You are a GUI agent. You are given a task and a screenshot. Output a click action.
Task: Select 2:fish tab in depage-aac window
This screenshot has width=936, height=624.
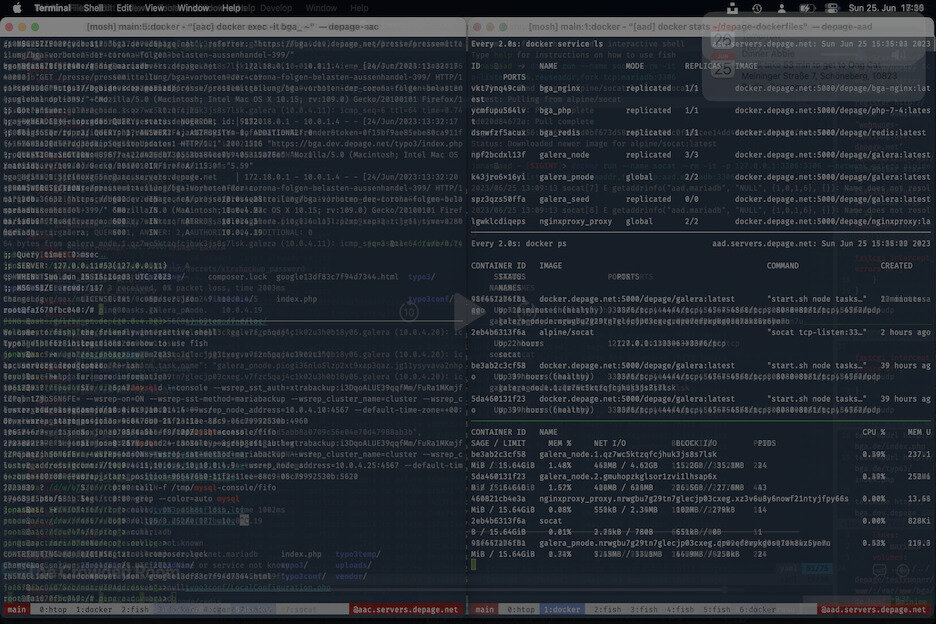click(x=135, y=610)
